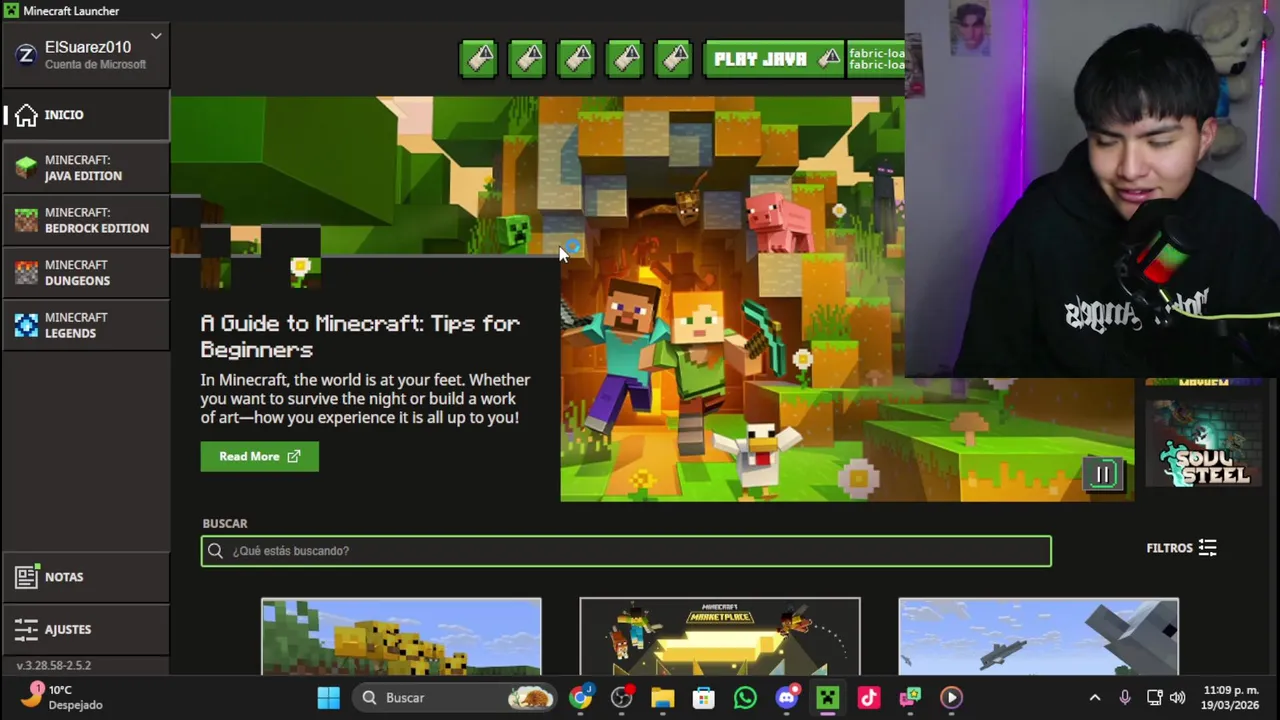The width and height of the screenshot is (1280, 720).
Task: Open WhatsApp from the taskbar
Action: (745, 698)
